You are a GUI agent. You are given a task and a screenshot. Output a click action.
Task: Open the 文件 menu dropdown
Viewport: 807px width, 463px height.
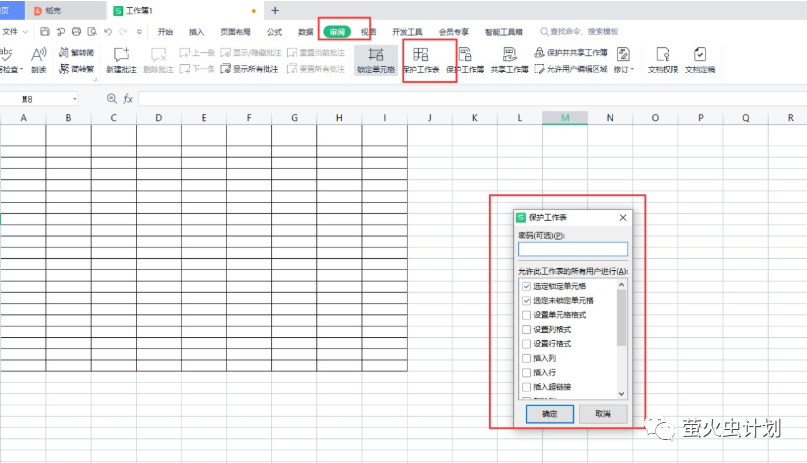coord(14,32)
